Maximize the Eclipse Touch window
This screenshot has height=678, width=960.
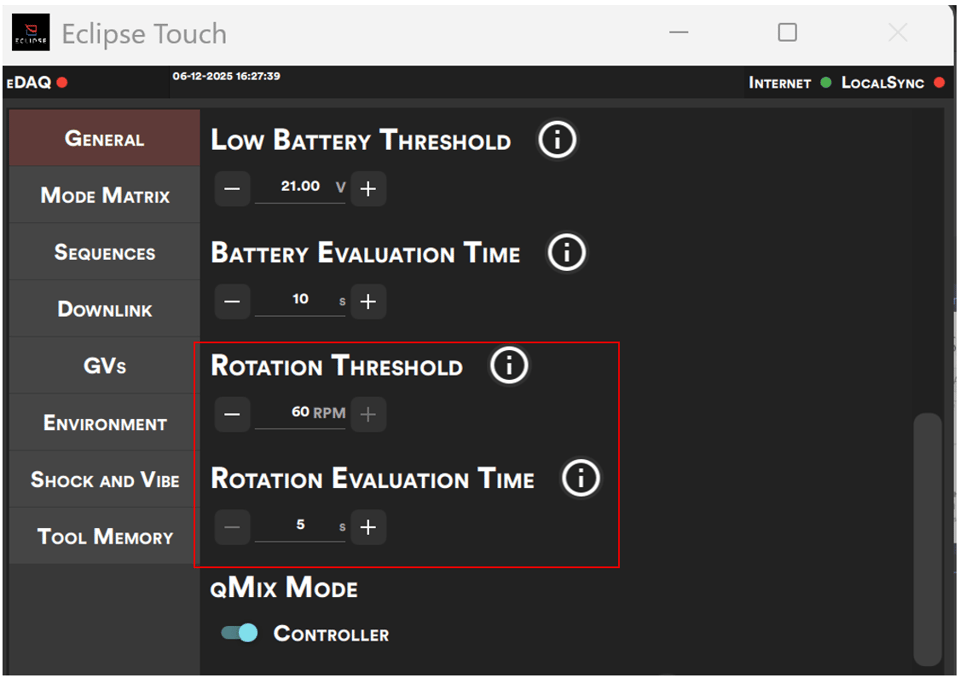[787, 32]
